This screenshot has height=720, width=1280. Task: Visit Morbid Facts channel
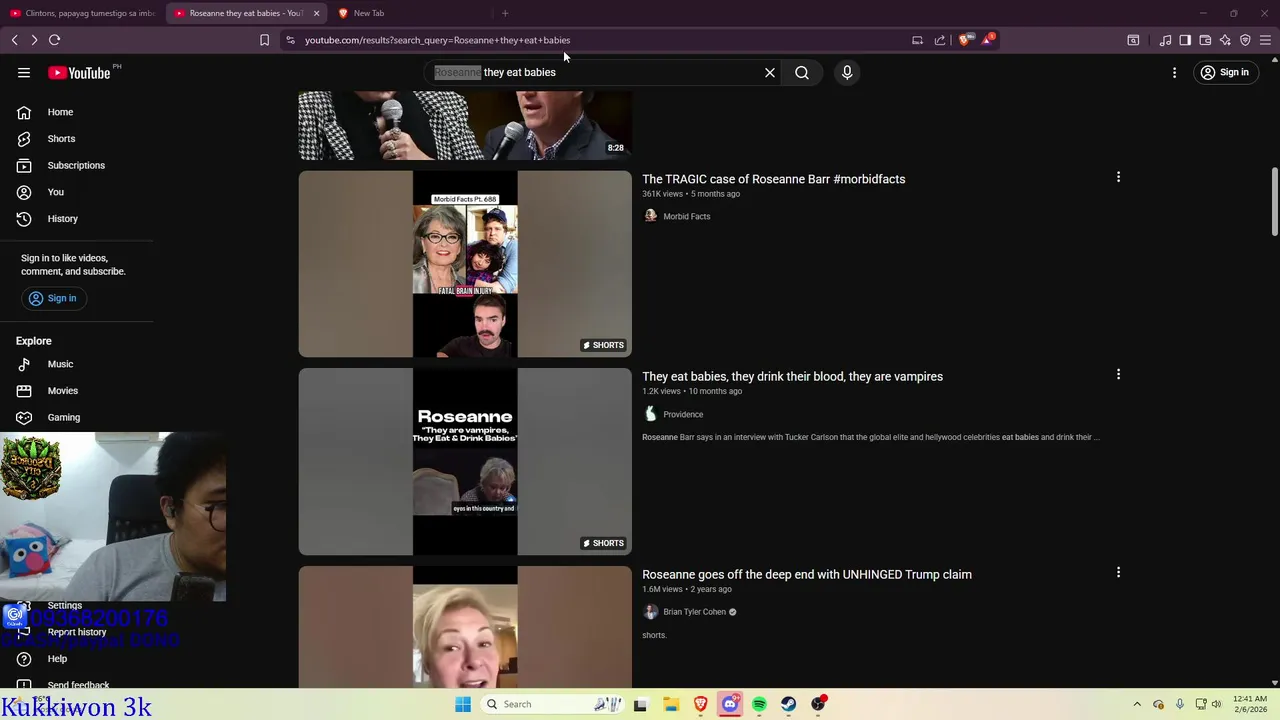686,216
